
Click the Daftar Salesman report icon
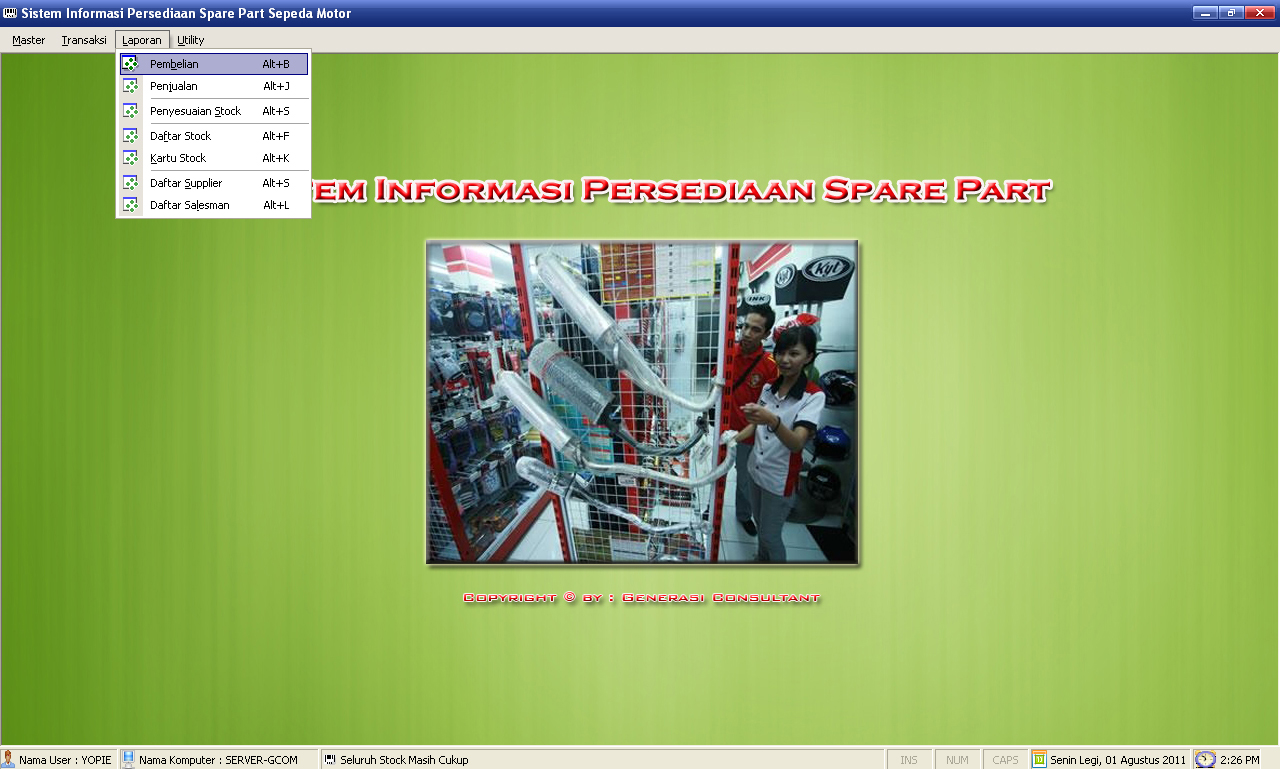pos(130,205)
